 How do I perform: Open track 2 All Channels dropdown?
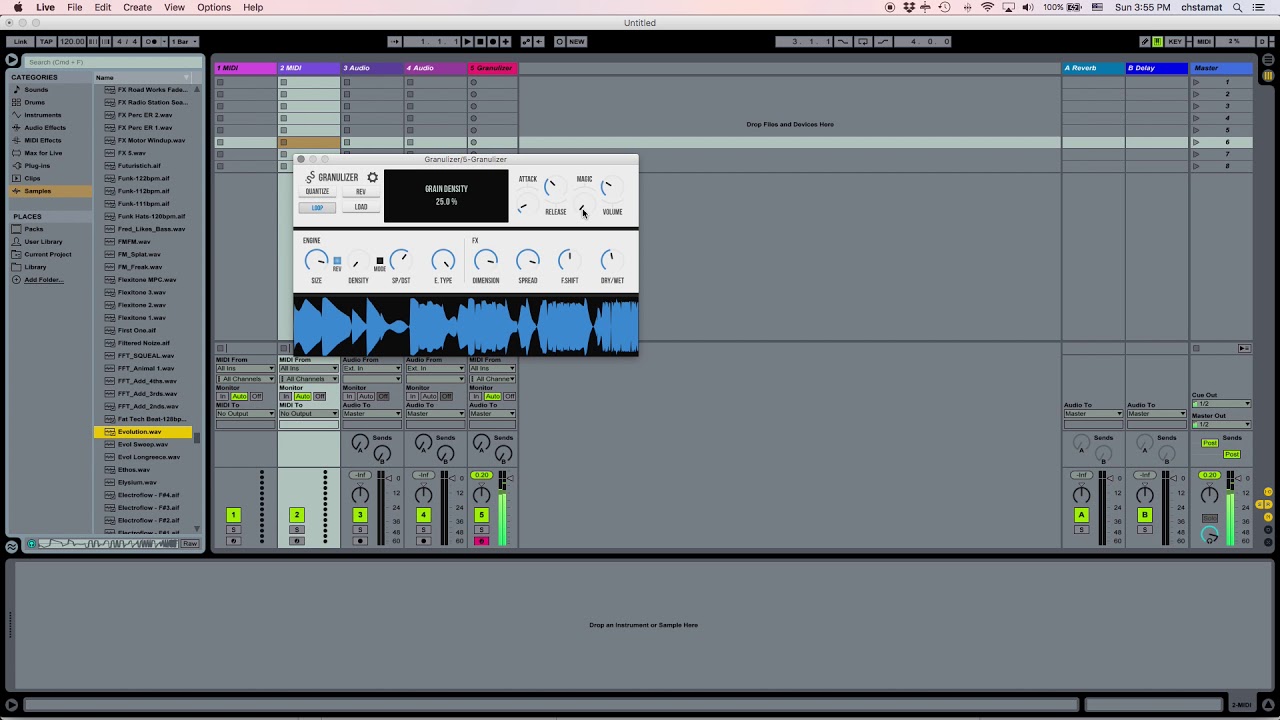coord(309,379)
